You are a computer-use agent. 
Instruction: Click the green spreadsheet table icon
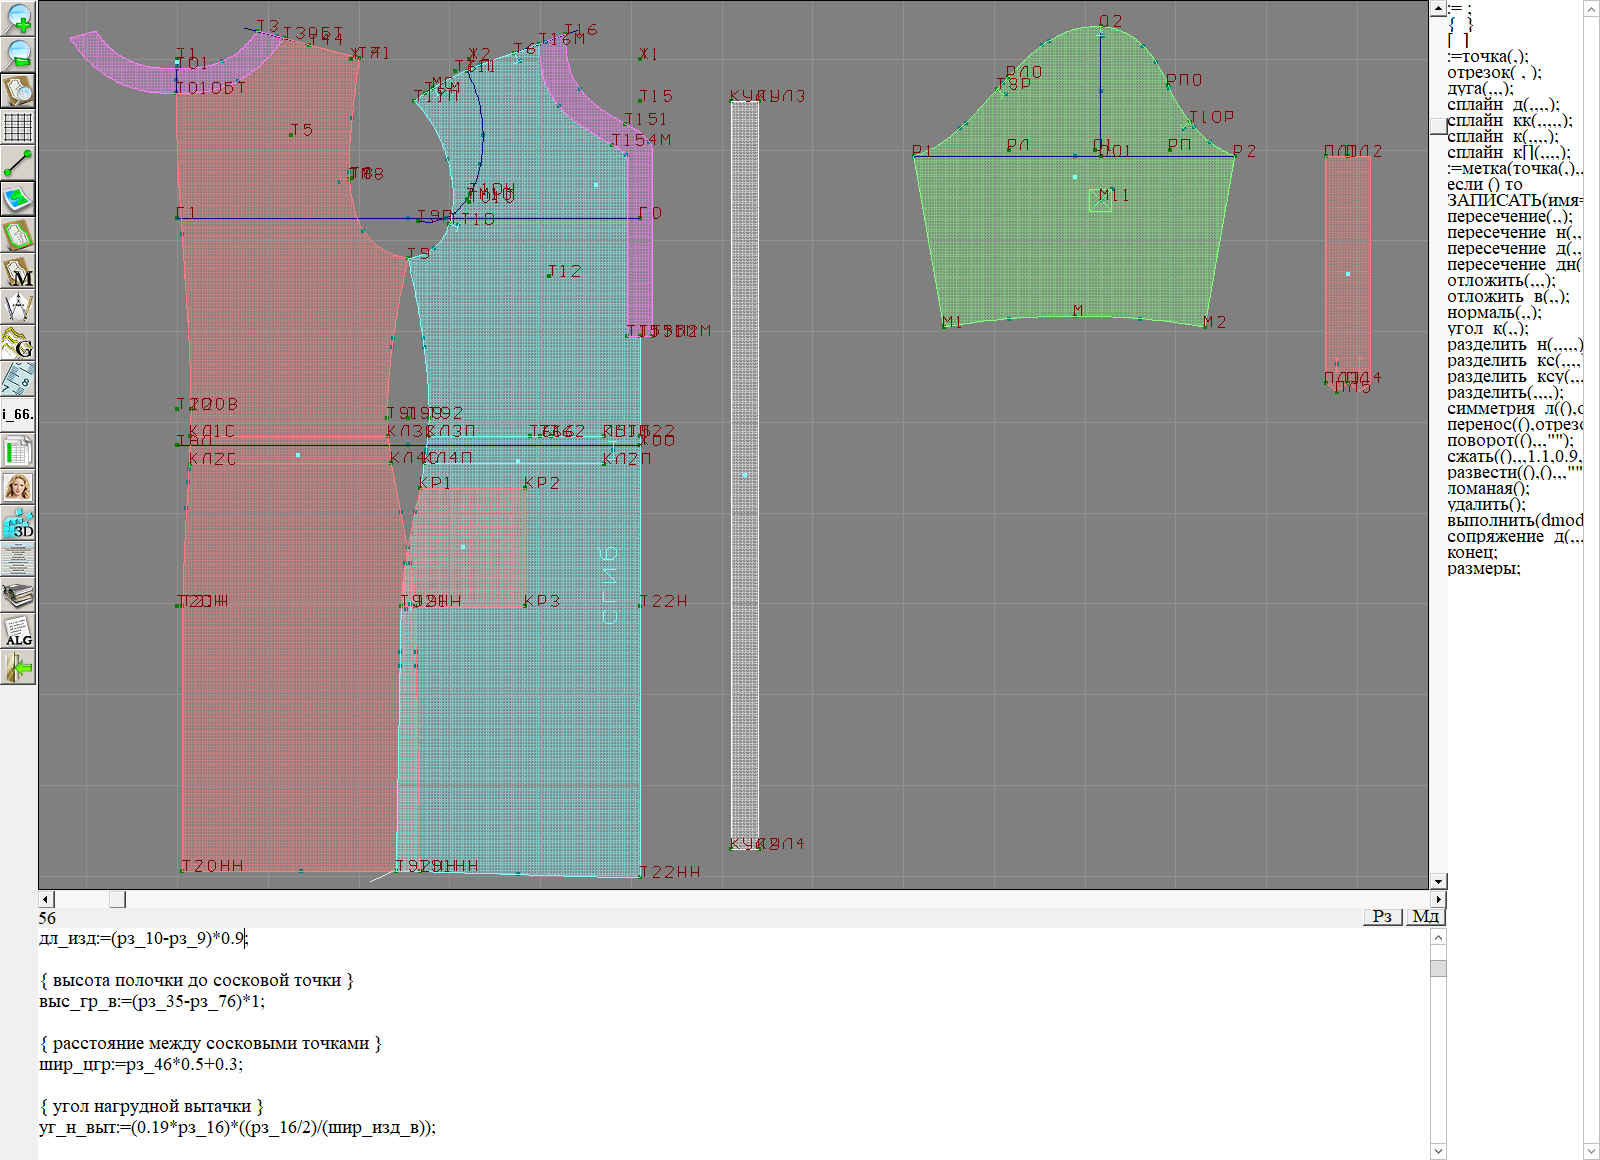18,451
